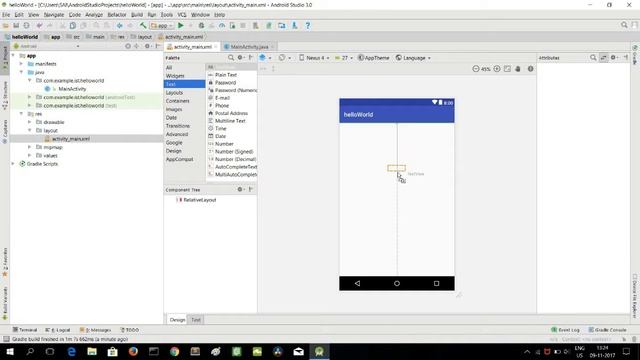
Task: Open the Tools menu
Action: tap(167, 15)
